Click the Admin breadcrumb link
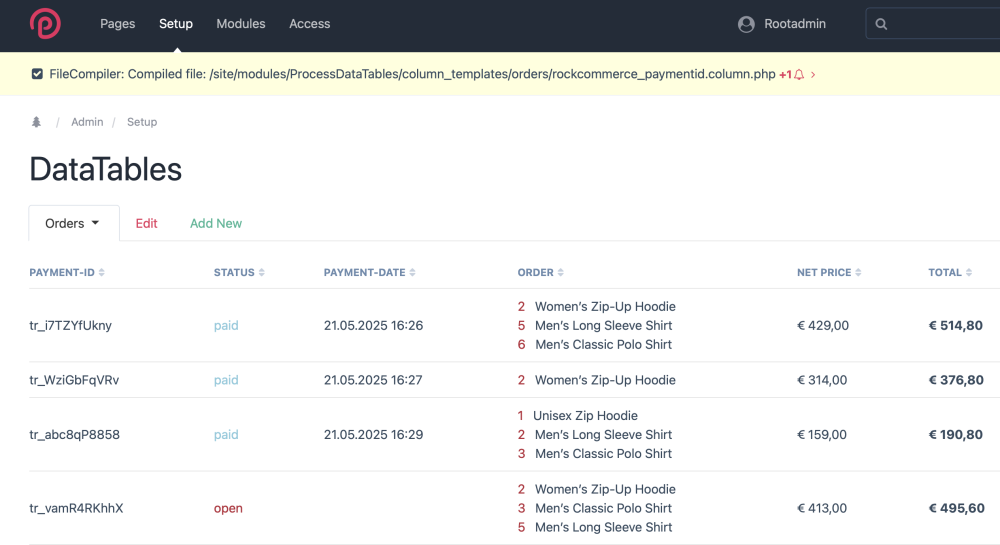Screen dimensions: 1000x545 click(87, 122)
